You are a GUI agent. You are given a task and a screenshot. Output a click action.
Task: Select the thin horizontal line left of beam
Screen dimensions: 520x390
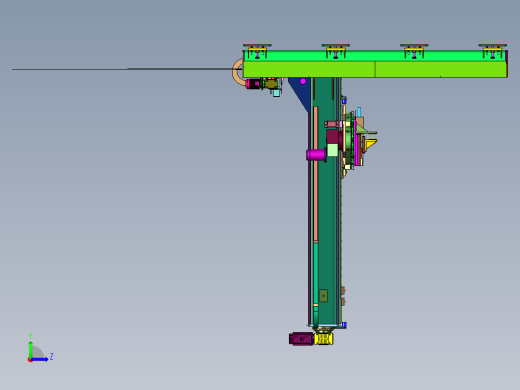127,69
